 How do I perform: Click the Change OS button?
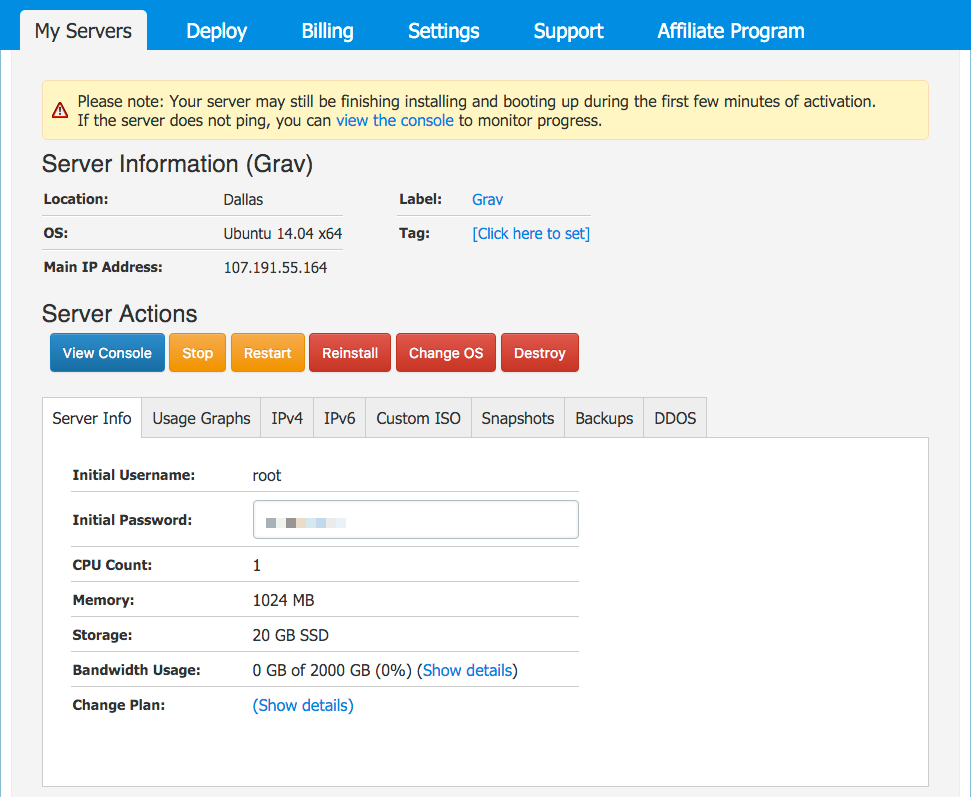coord(446,353)
